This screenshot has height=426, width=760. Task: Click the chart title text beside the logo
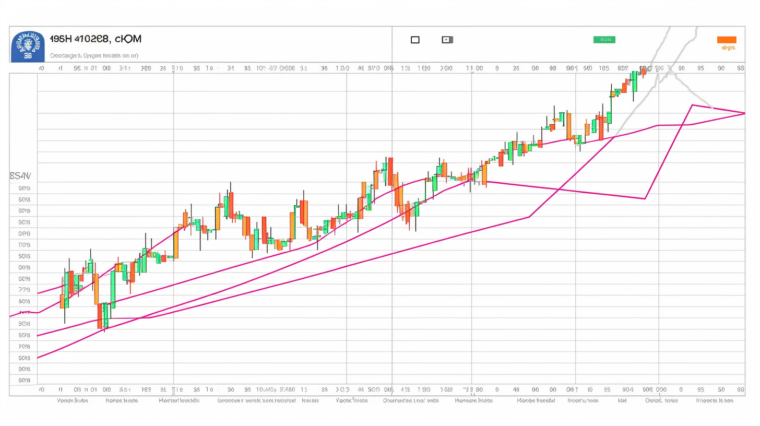[x=95, y=39]
